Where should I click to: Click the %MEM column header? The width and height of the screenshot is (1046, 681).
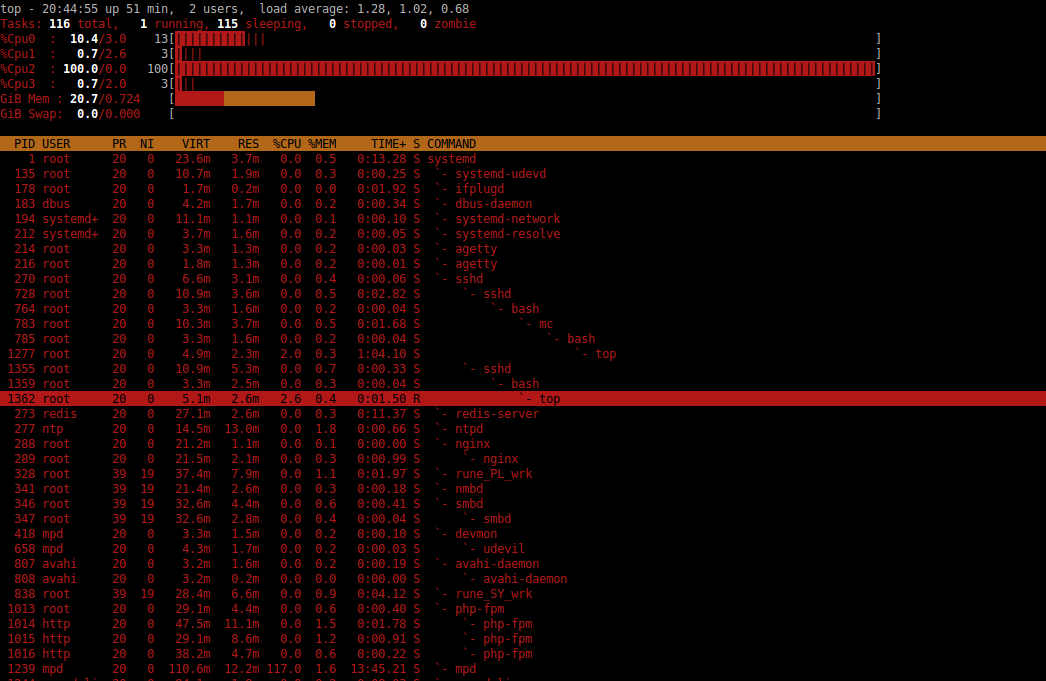[322, 144]
